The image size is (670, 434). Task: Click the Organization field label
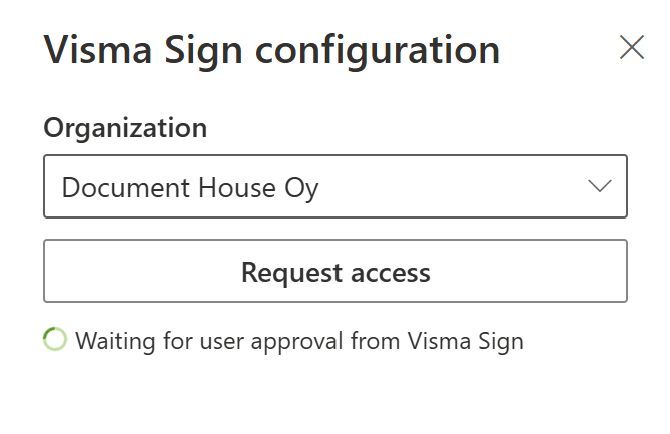(125, 128)
